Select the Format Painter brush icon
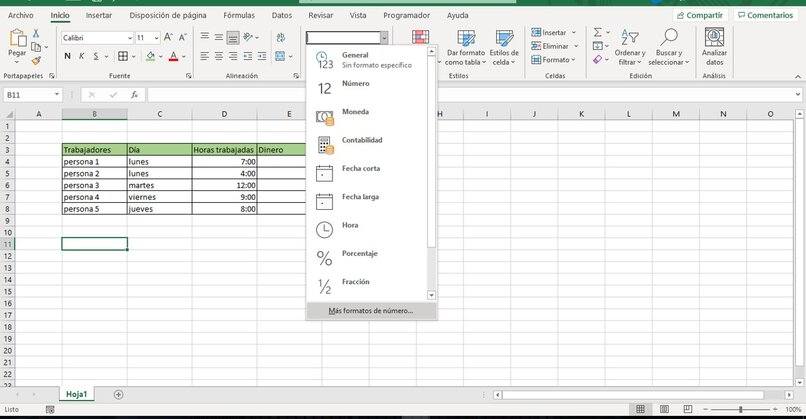Image resolution: width=806 pixels, height=419 pixels. [x=36, y=61]
